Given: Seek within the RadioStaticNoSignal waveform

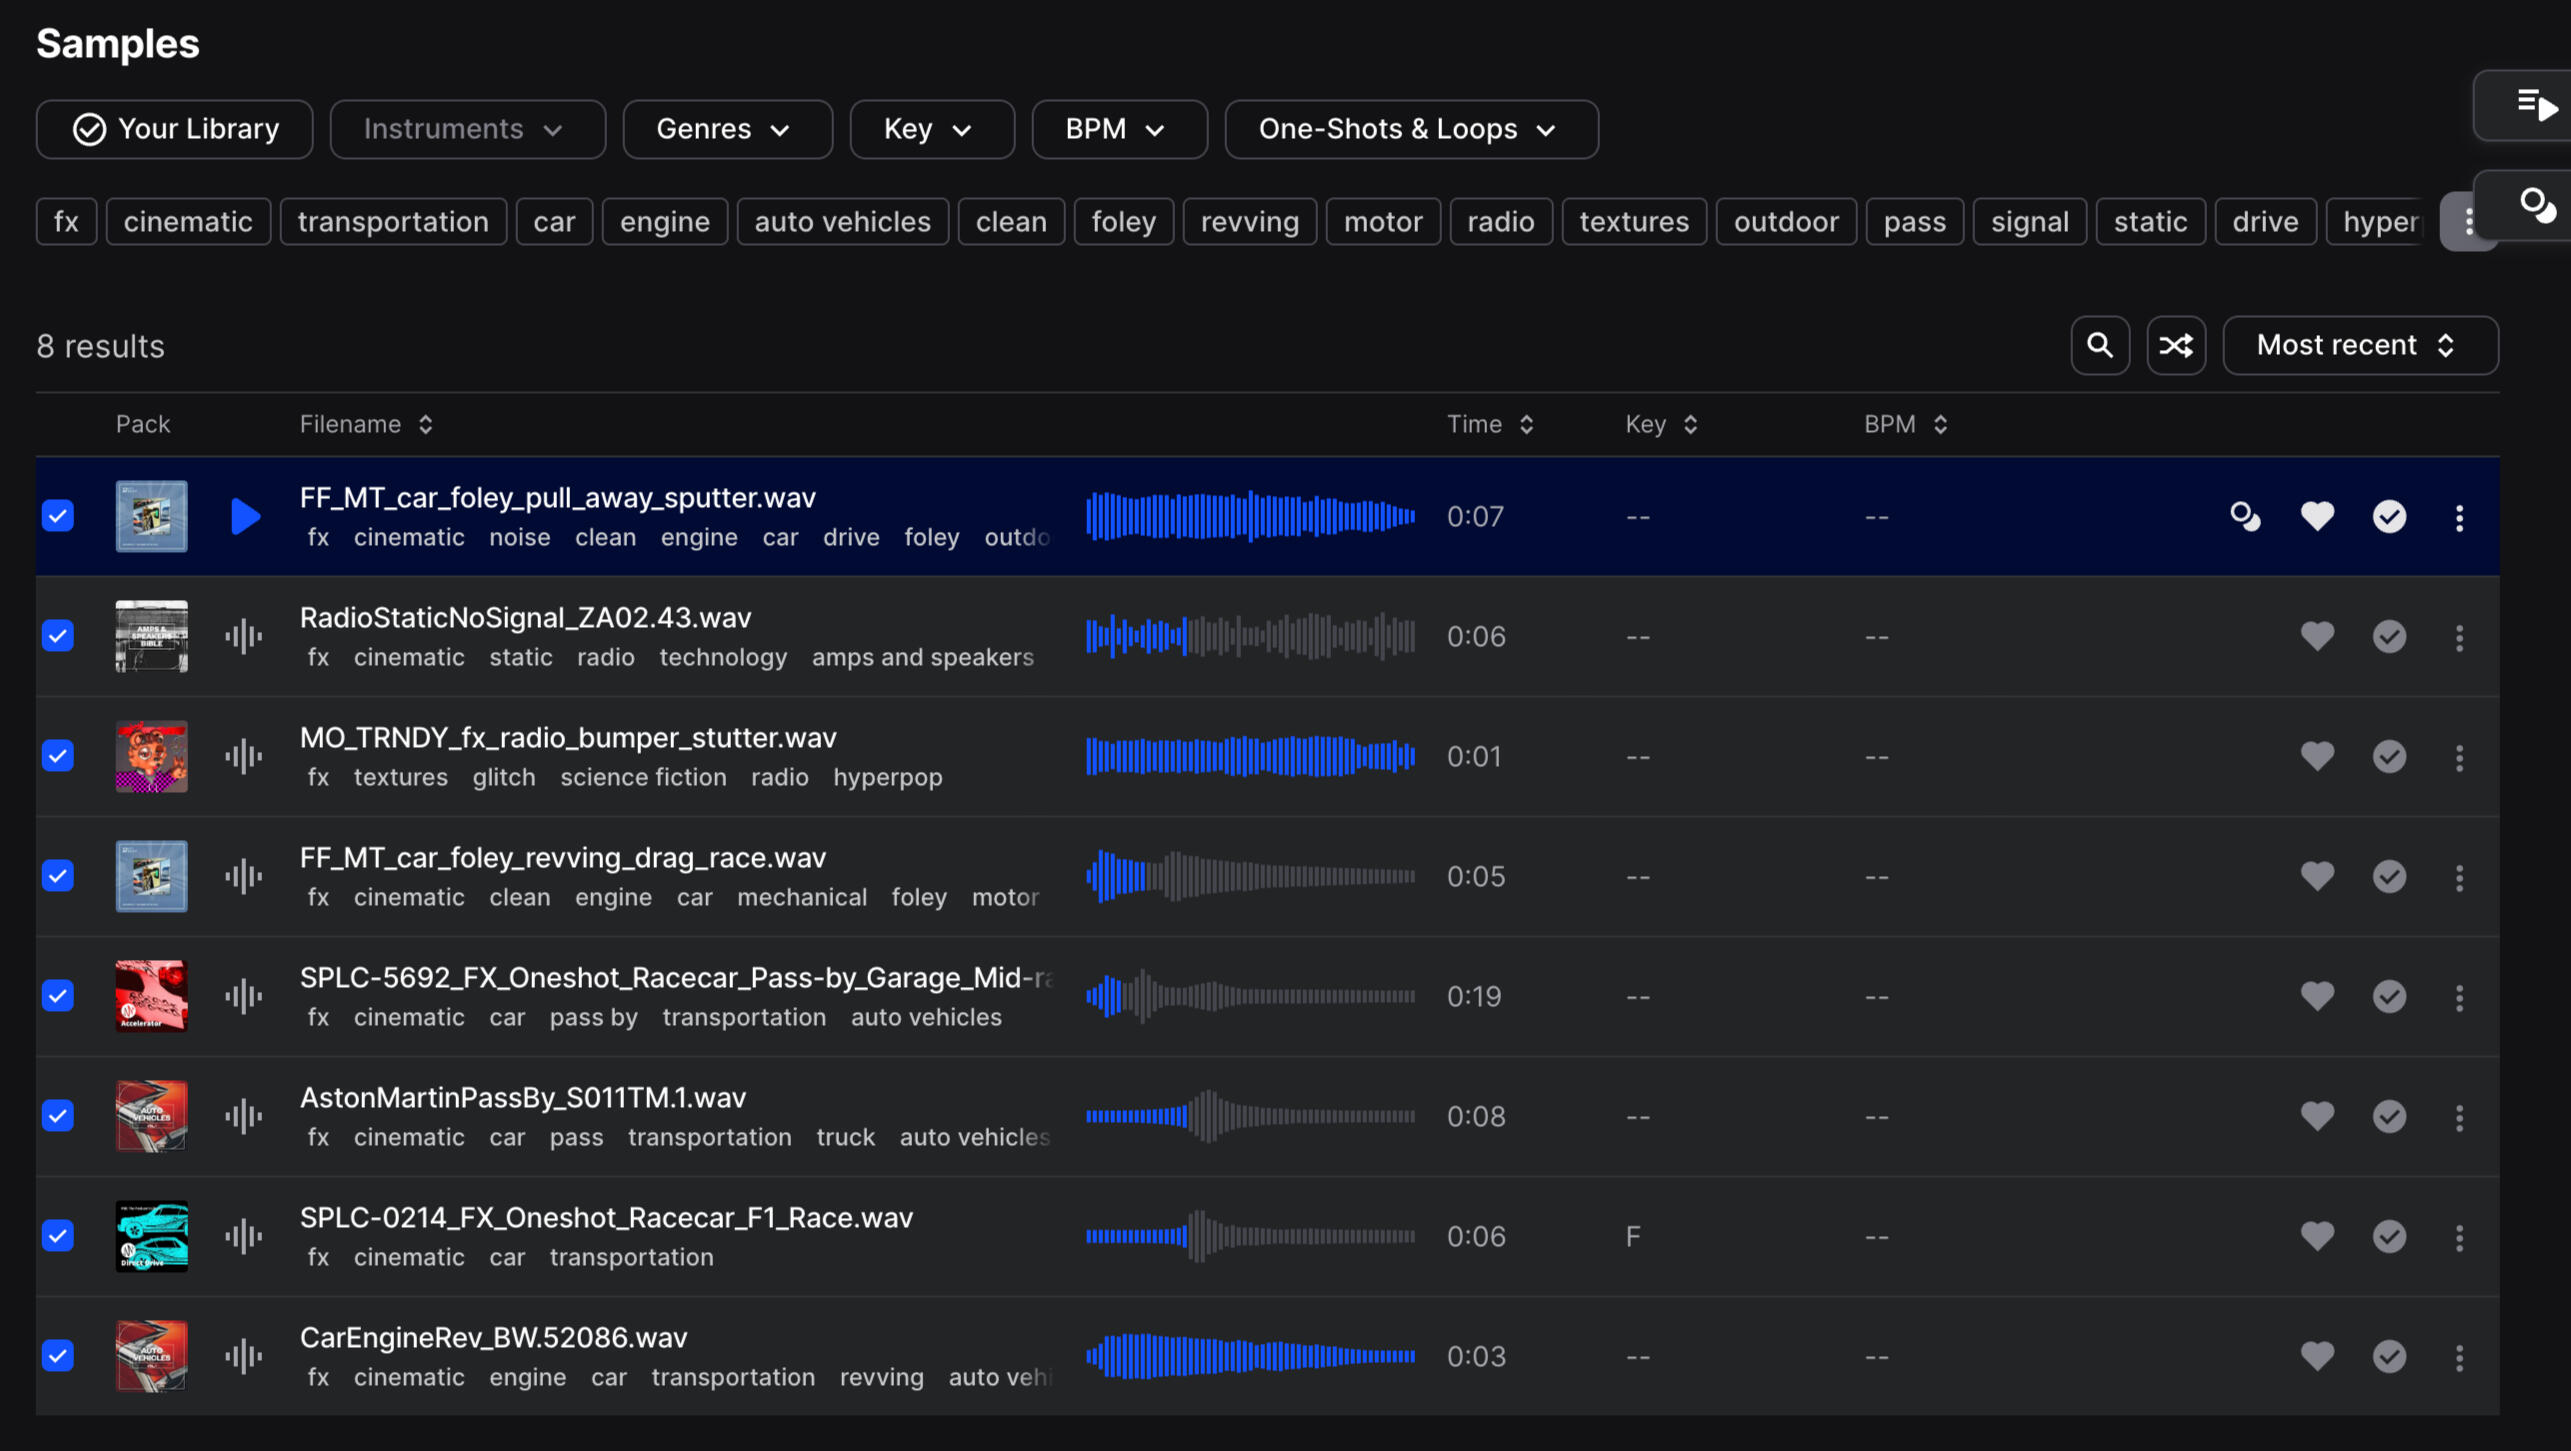Looking at the screenshot, I should [x=1249, y=636].
